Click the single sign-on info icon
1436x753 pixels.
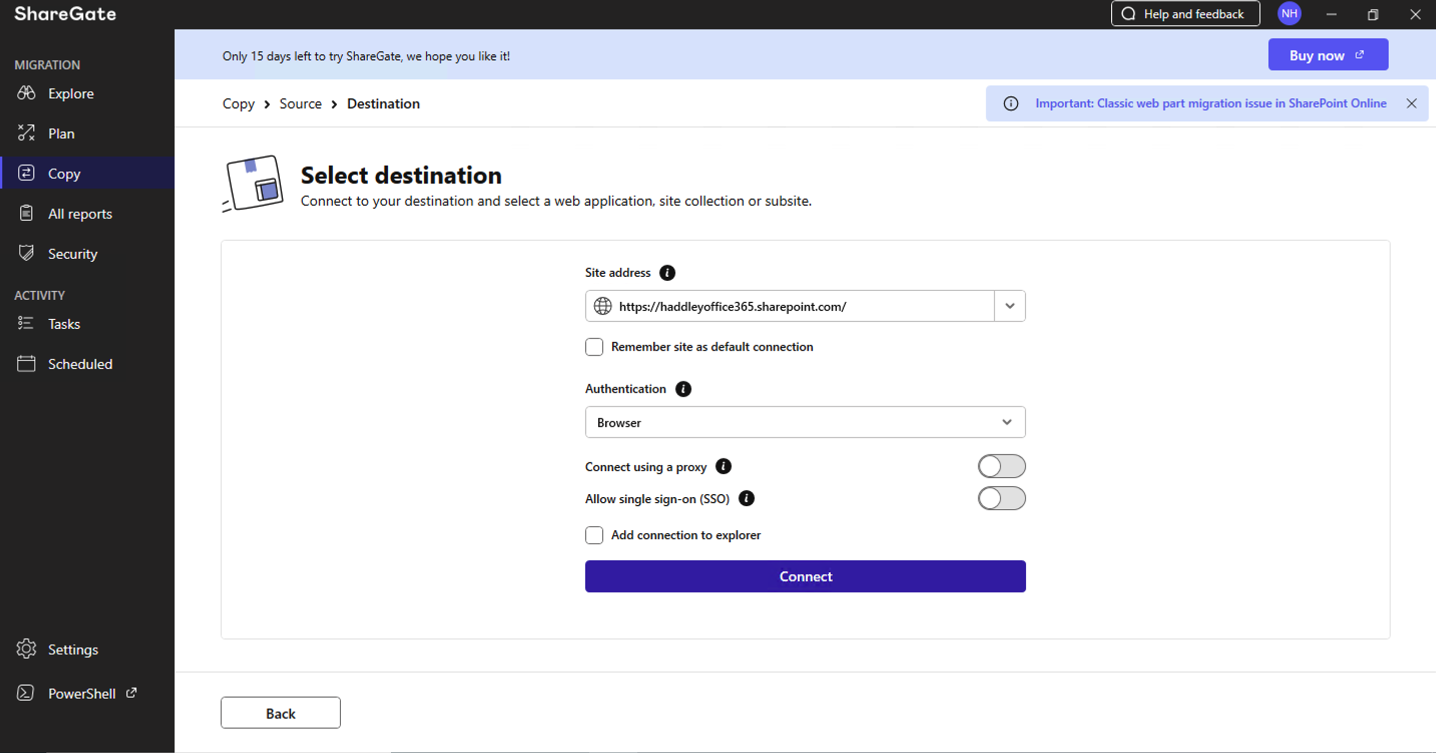tap(746, 498)
